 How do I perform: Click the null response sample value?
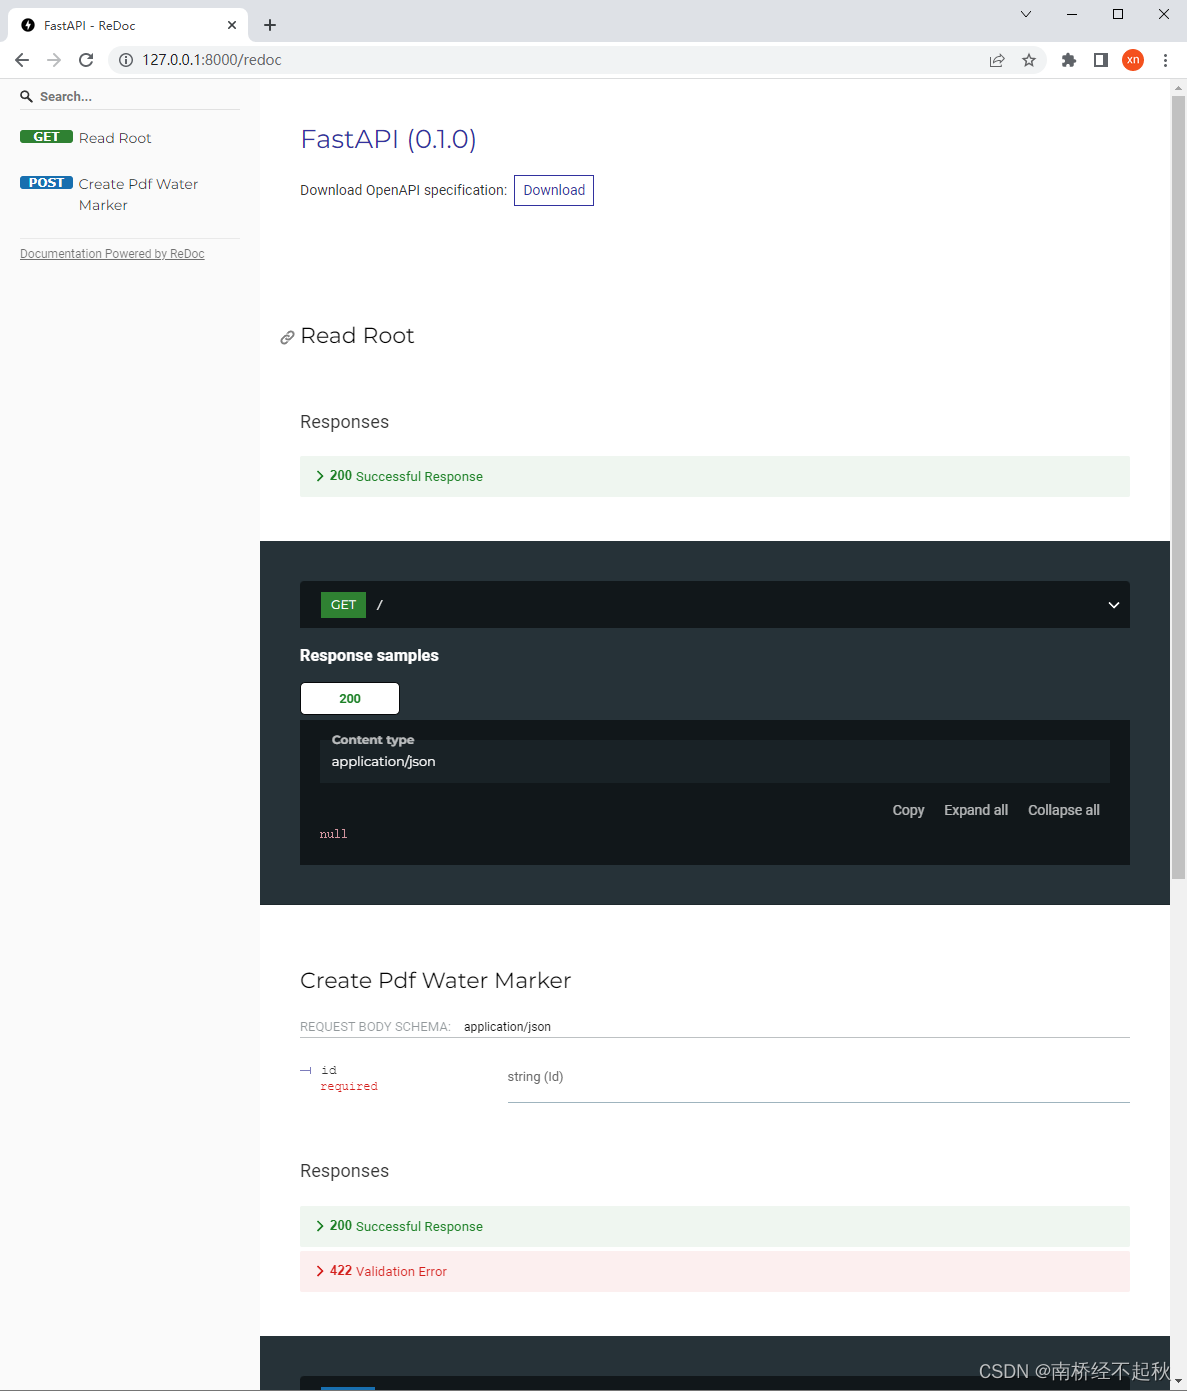(333, 834)
